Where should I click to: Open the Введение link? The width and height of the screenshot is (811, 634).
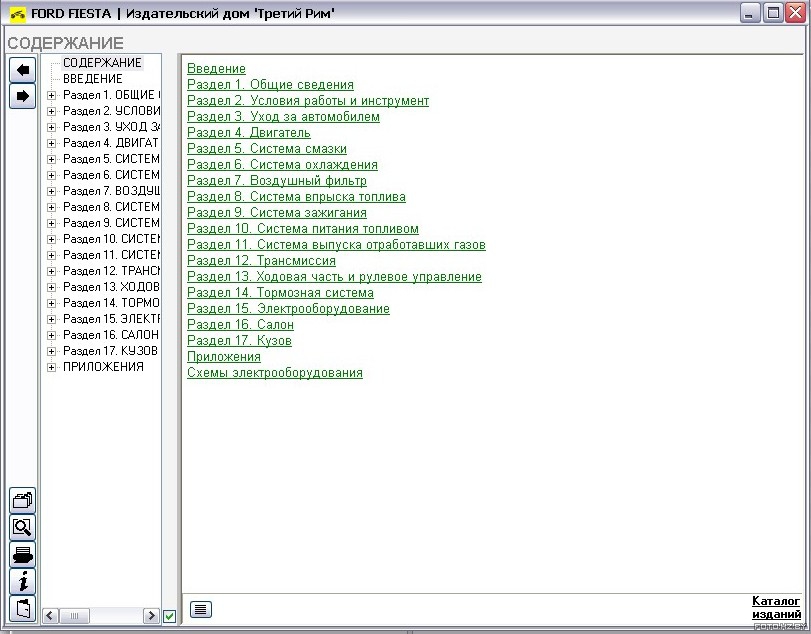[x=216, y=69]
